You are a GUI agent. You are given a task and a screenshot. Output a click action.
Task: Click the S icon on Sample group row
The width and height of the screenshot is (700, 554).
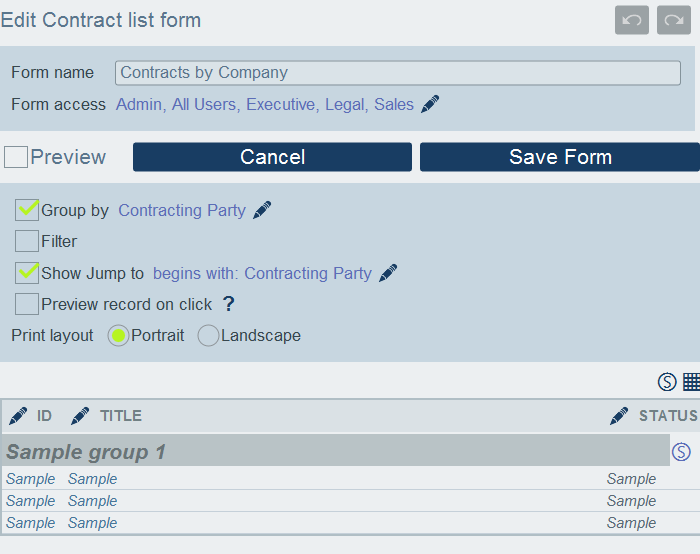681,452
